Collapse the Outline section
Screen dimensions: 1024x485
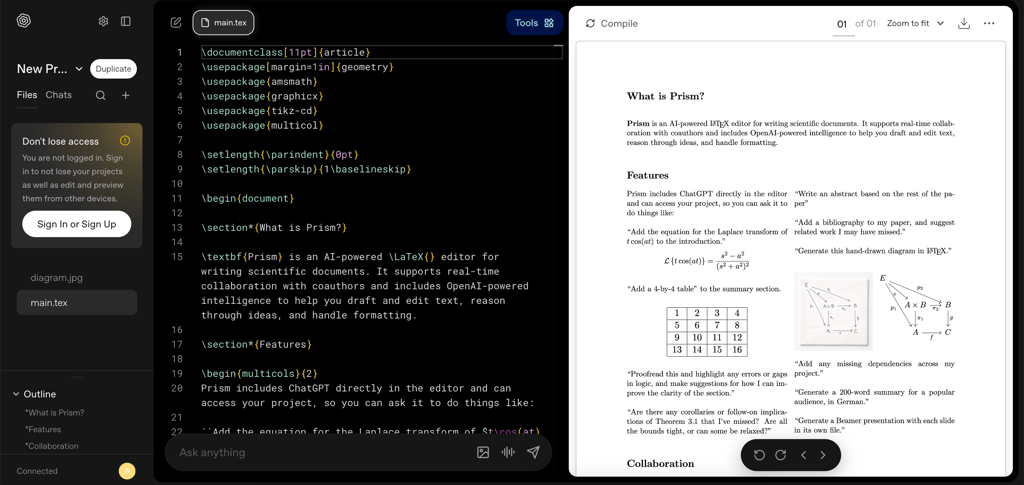coord(35,394)
